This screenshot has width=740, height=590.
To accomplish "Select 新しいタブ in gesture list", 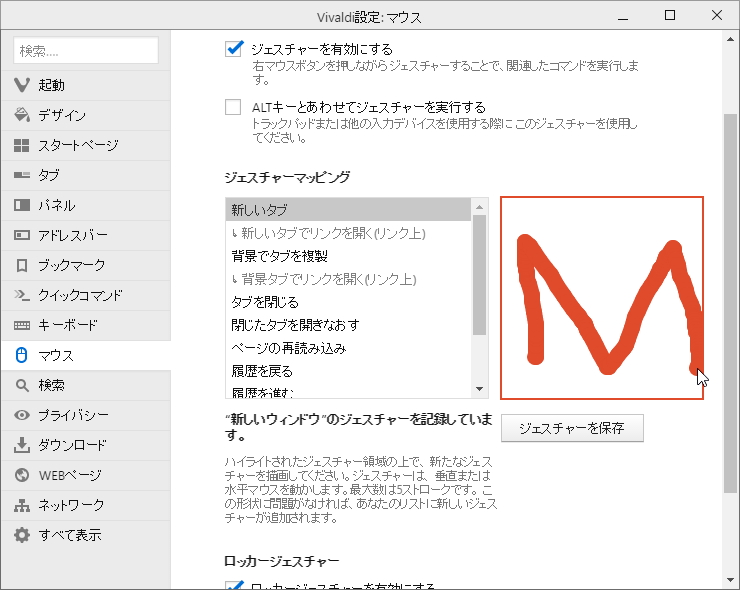I will pyautogui.click(x=348, y=210).
